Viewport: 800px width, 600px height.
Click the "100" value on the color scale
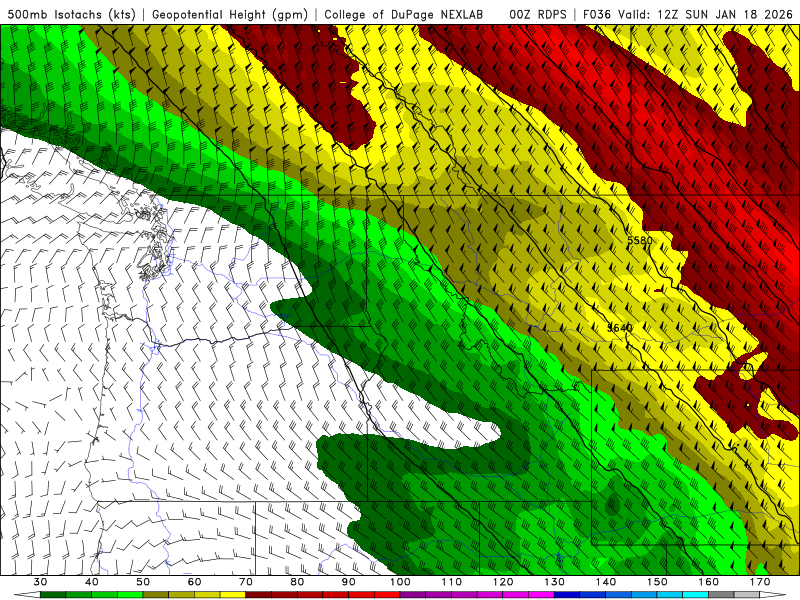400,582
